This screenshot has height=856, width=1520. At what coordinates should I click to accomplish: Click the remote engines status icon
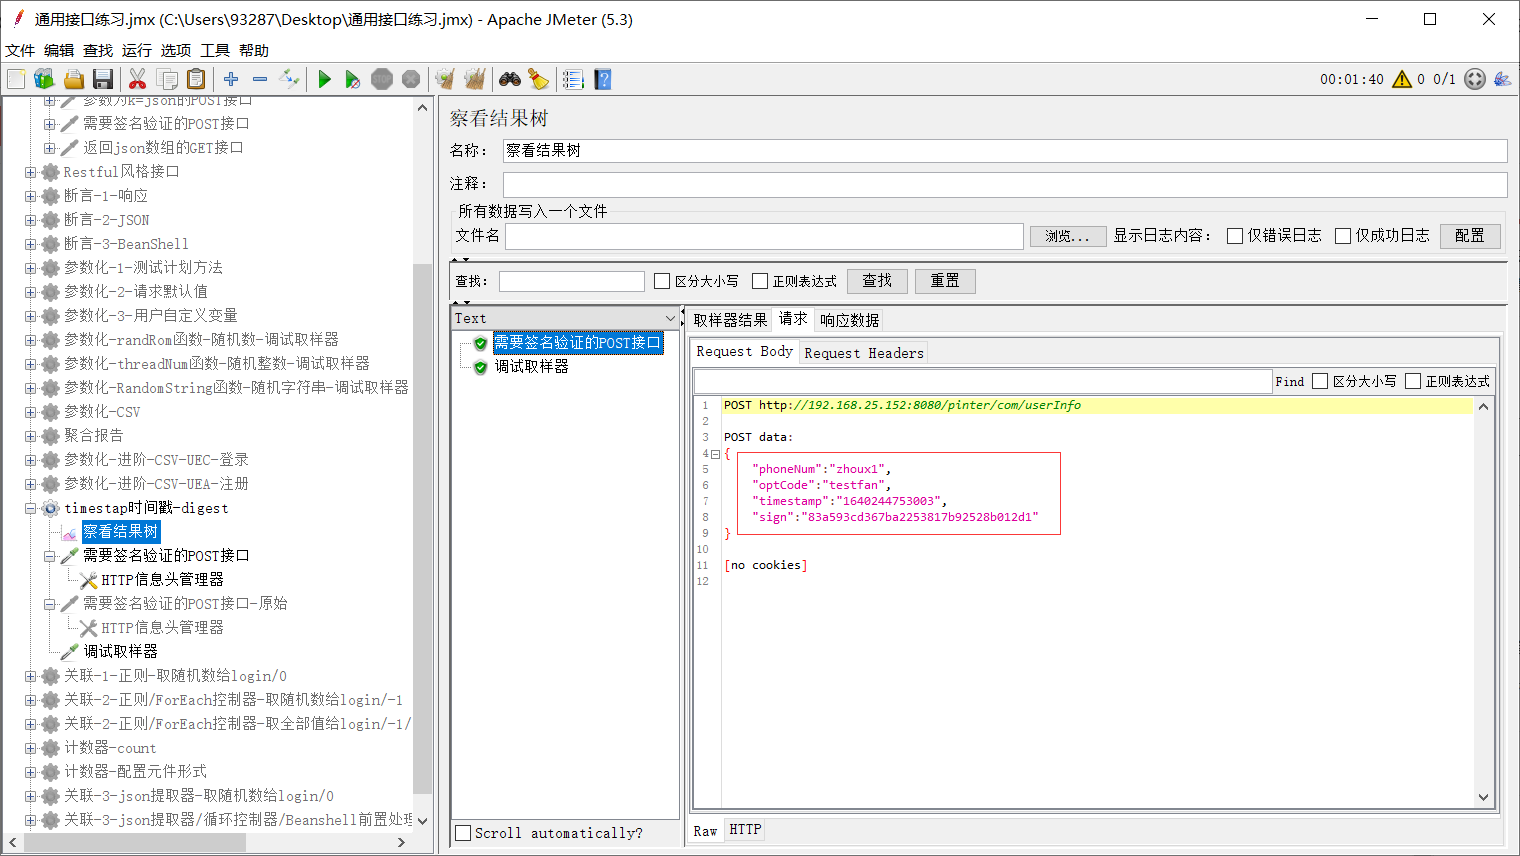(1475, 79)
